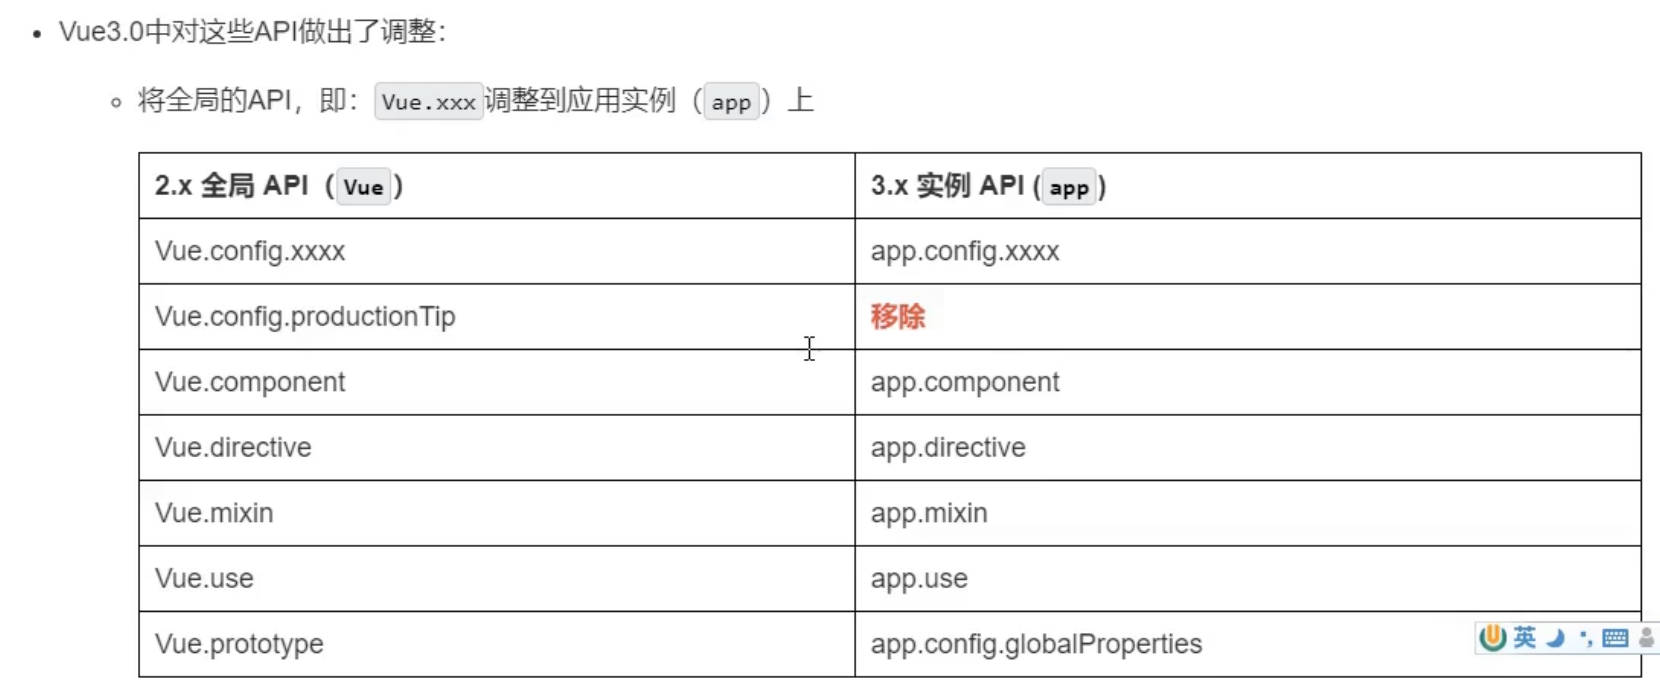
Task: Click the red 移除 text
Action: pos(897,317)
